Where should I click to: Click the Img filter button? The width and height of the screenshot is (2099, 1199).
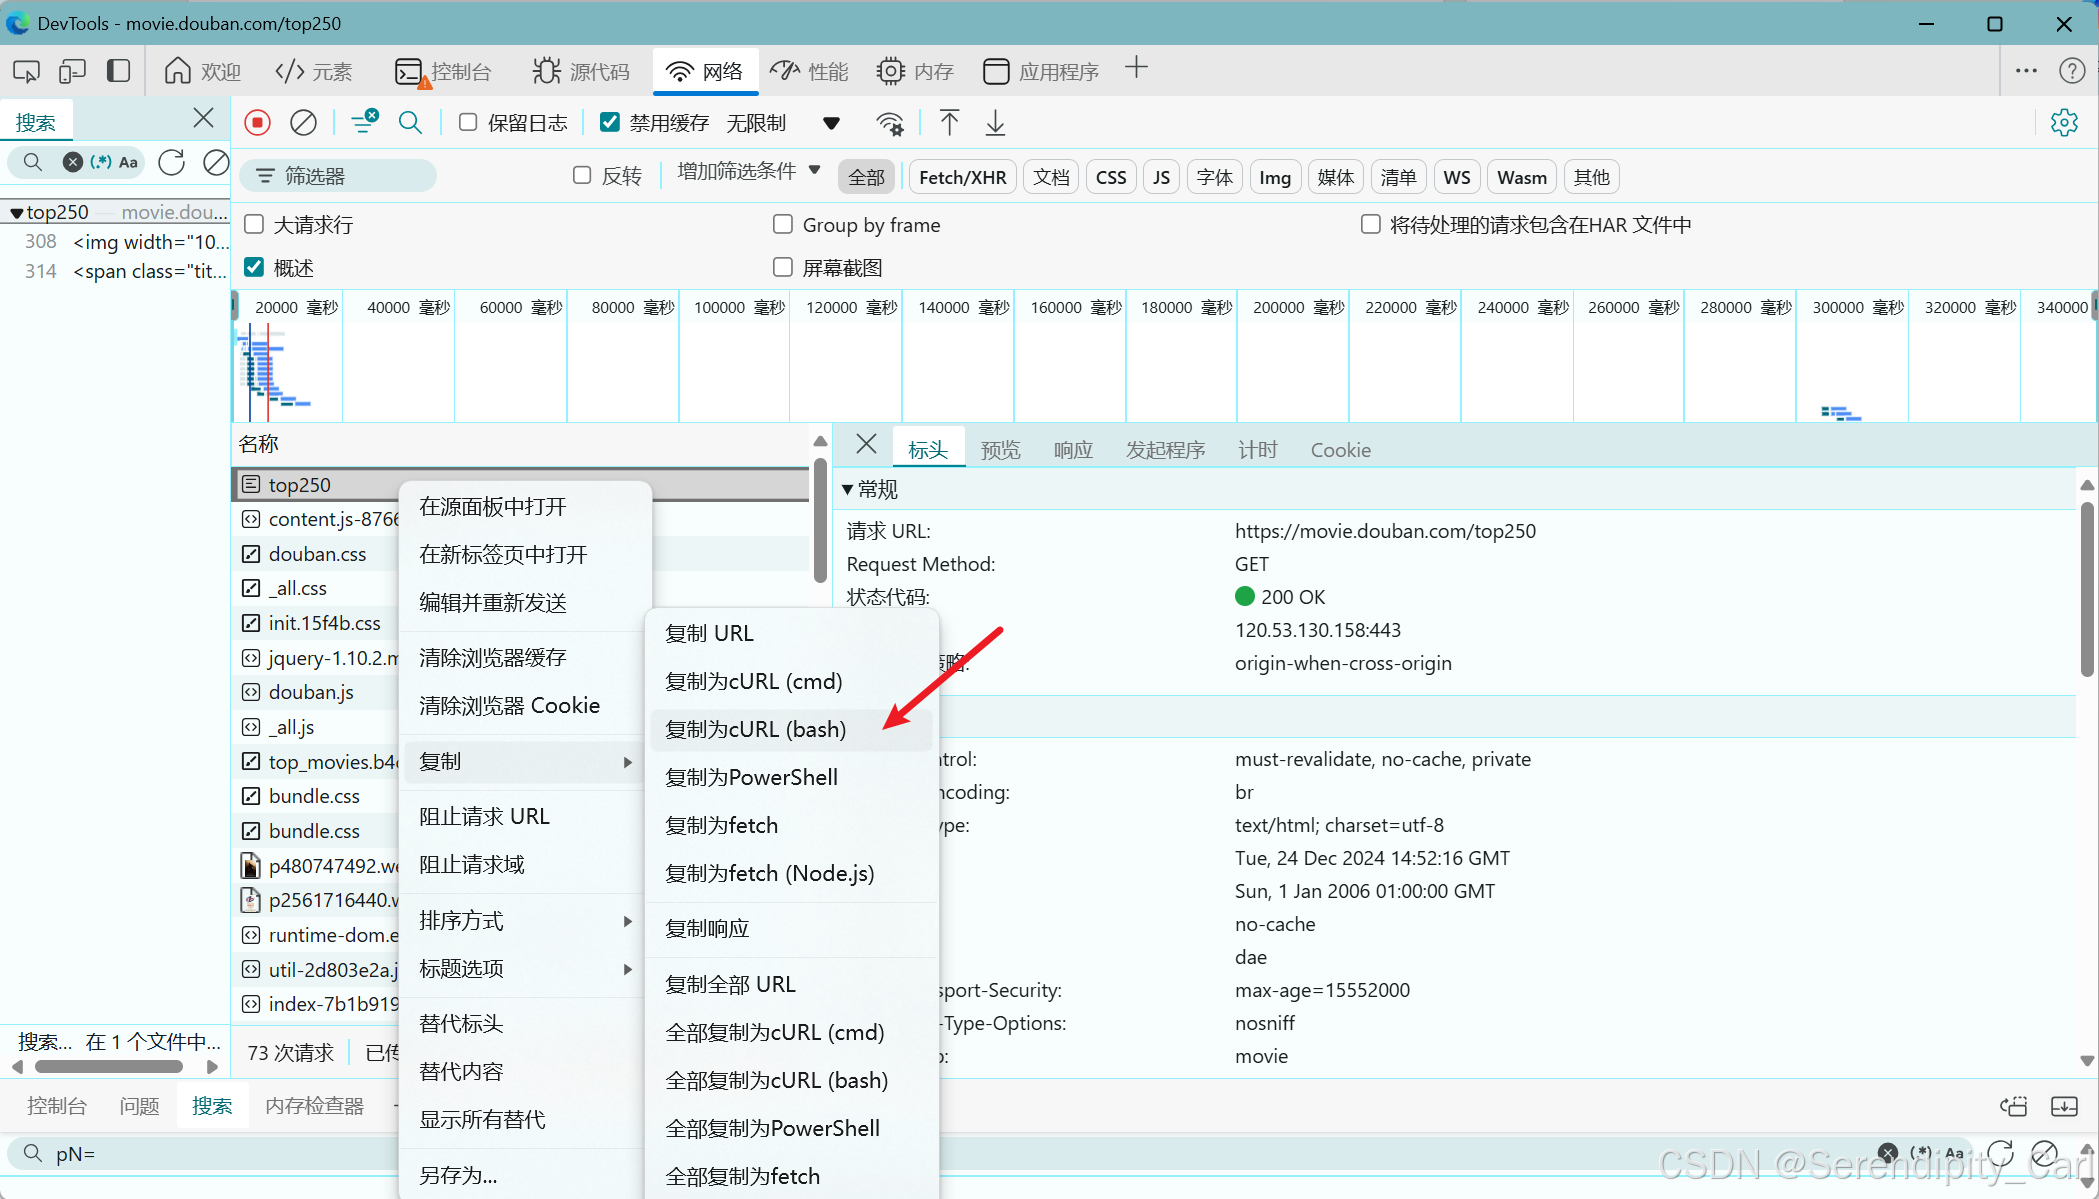click(x=1274, y=177)
